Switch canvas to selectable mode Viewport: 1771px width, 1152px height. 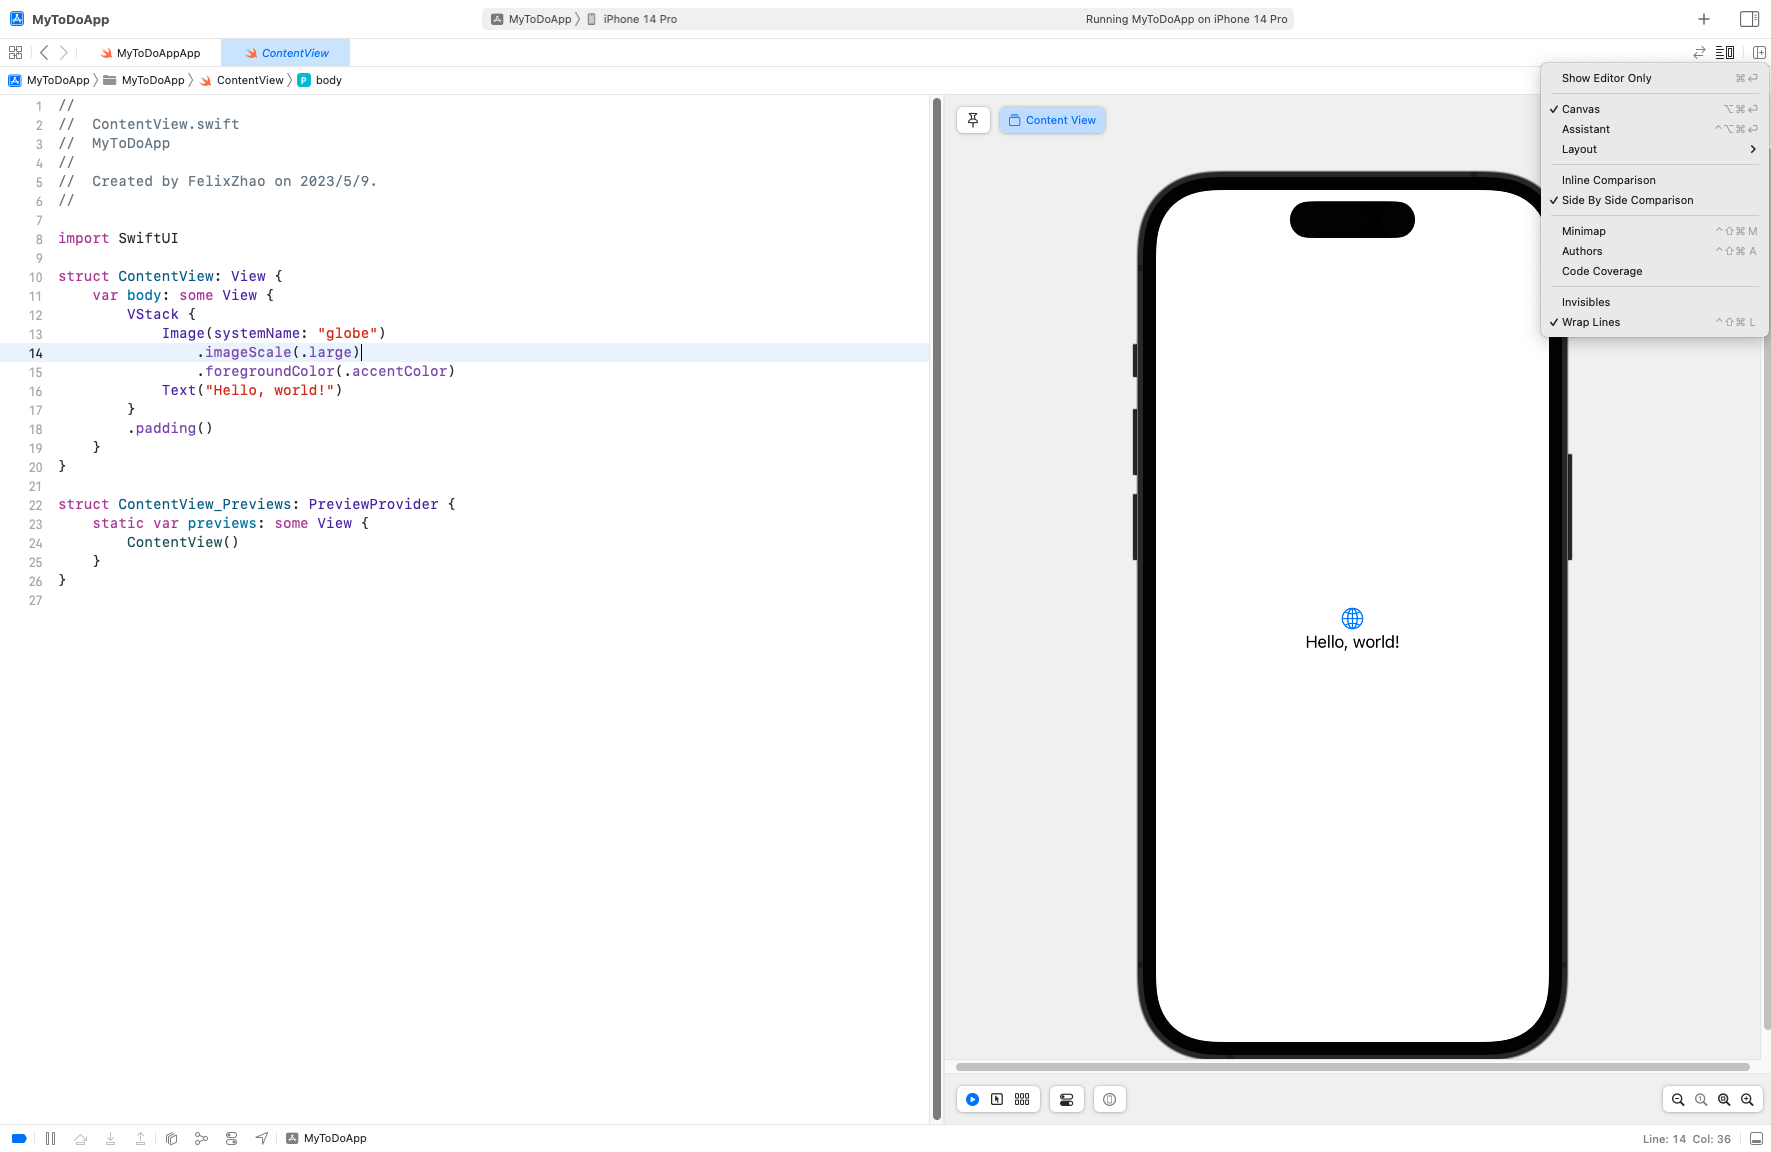coord(997,1099)
